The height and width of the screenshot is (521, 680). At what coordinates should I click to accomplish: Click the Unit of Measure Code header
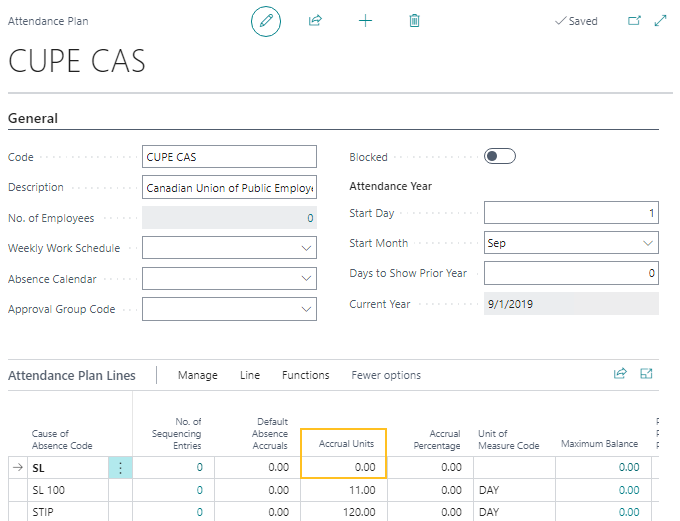508,439
